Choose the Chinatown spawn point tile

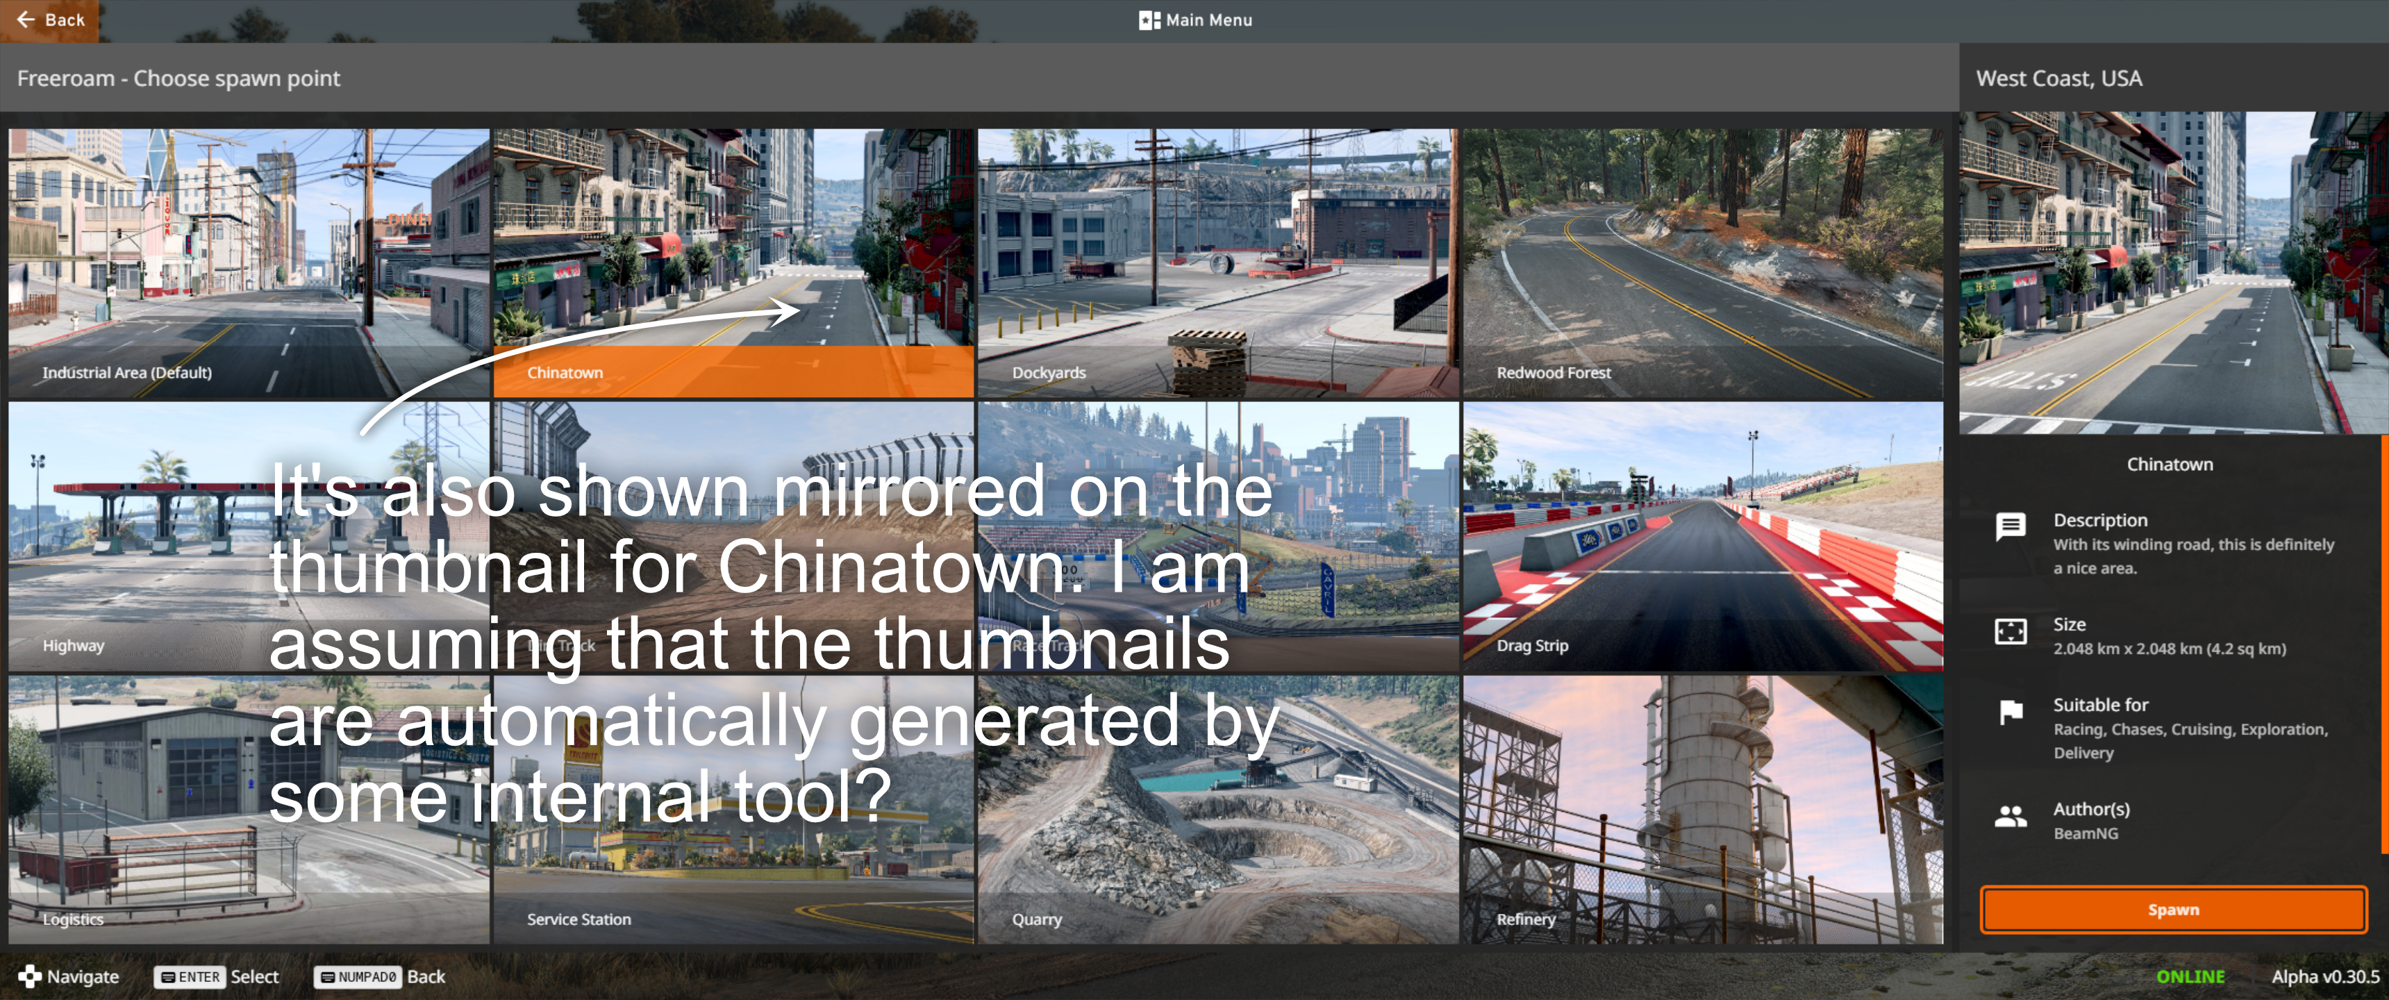[x=734, y=263]
